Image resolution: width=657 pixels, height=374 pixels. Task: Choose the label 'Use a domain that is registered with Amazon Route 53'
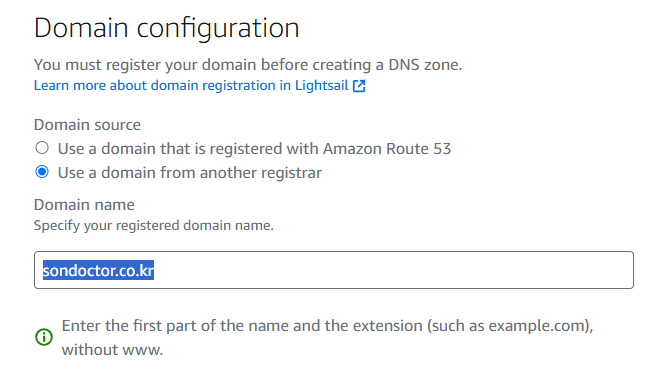[254, 149]
